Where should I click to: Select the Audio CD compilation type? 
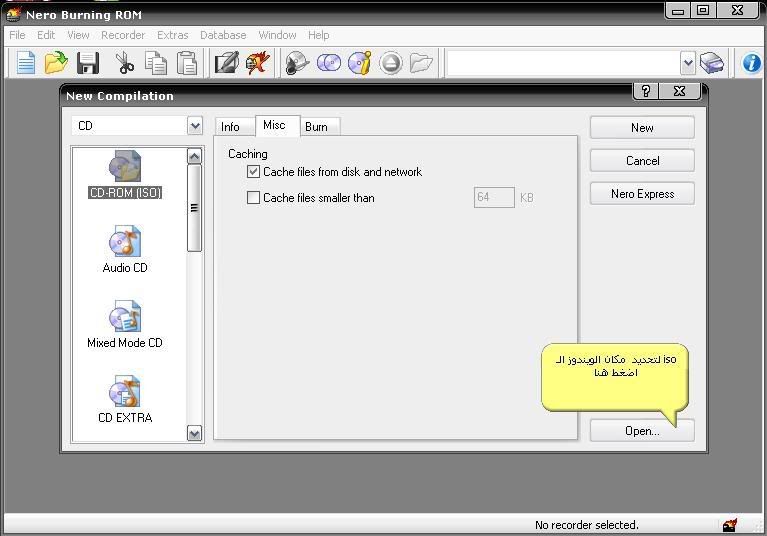click(125, 249)
